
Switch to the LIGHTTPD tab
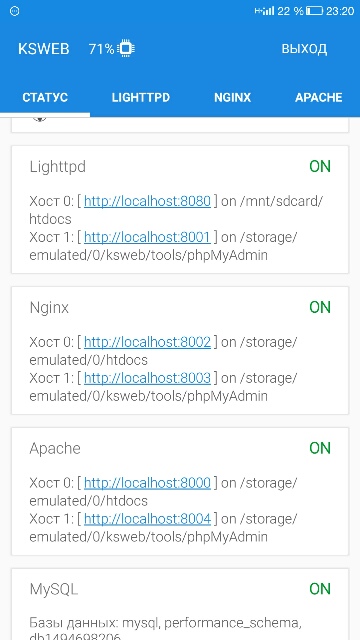pos(141,98)
